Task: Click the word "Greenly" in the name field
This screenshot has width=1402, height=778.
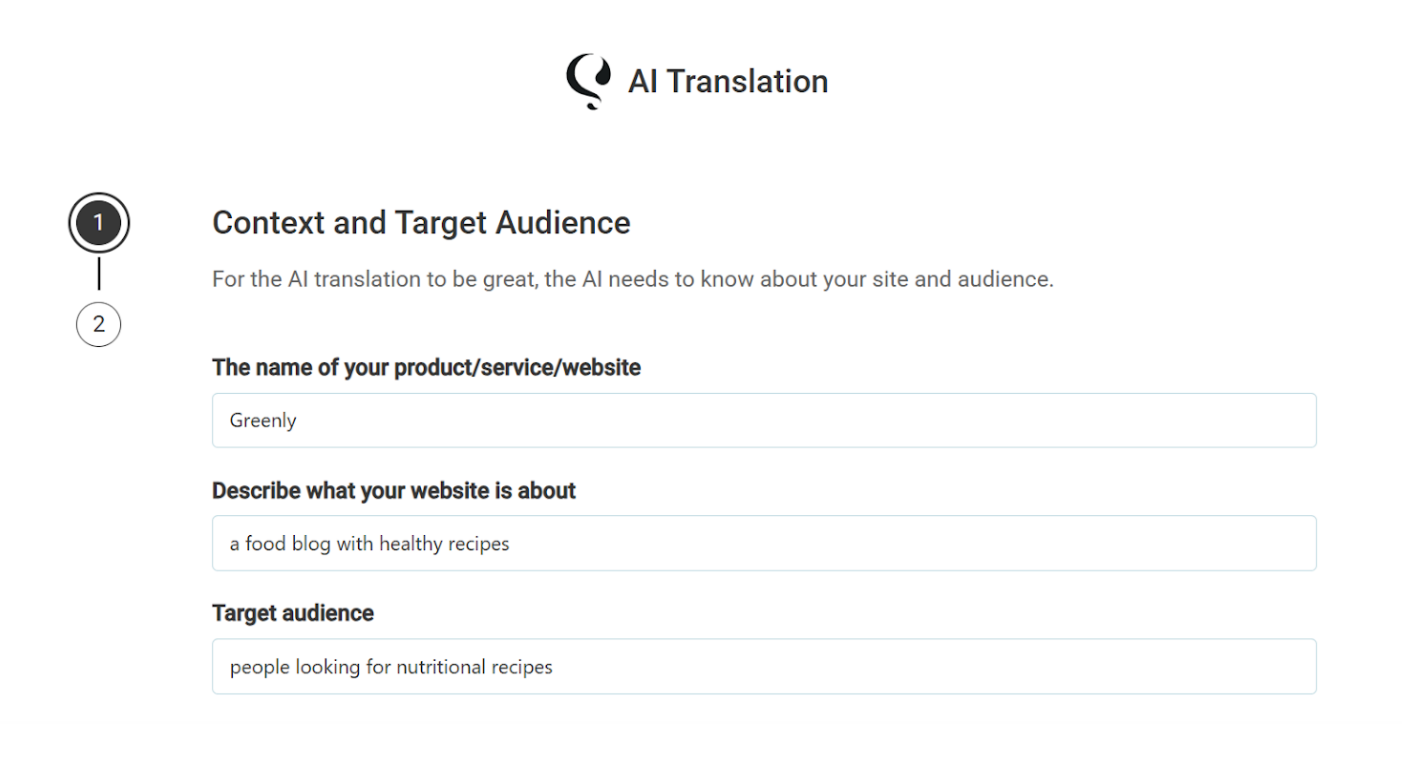Action: [263, 420]
